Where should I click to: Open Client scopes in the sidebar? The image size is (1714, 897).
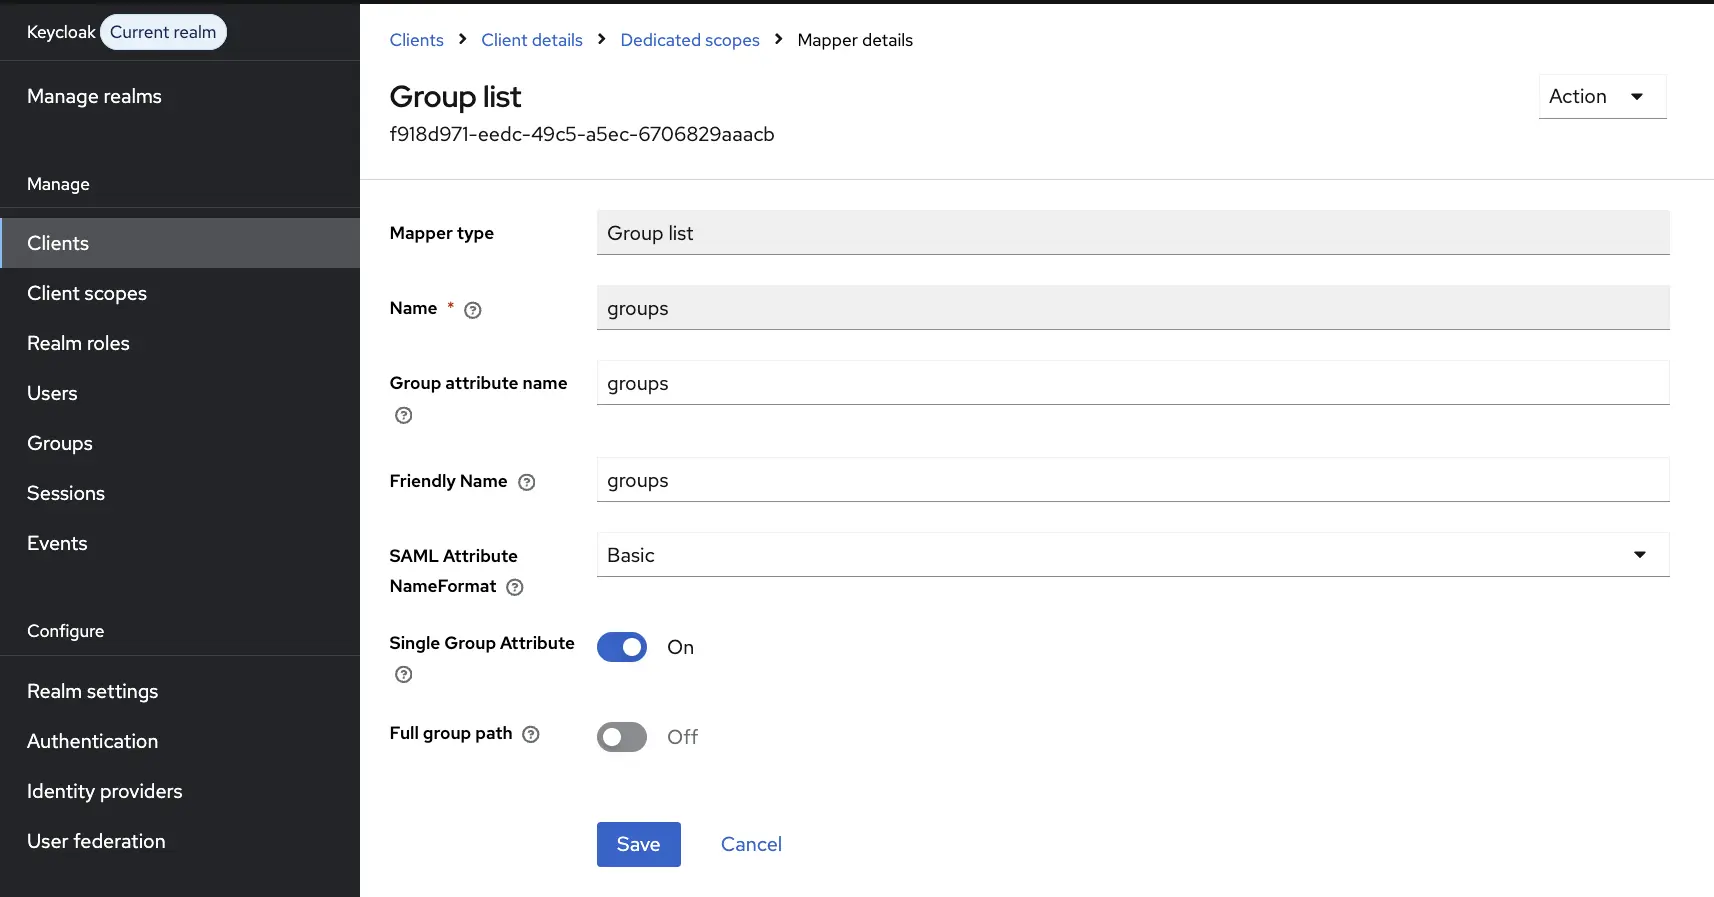(180, 293)
